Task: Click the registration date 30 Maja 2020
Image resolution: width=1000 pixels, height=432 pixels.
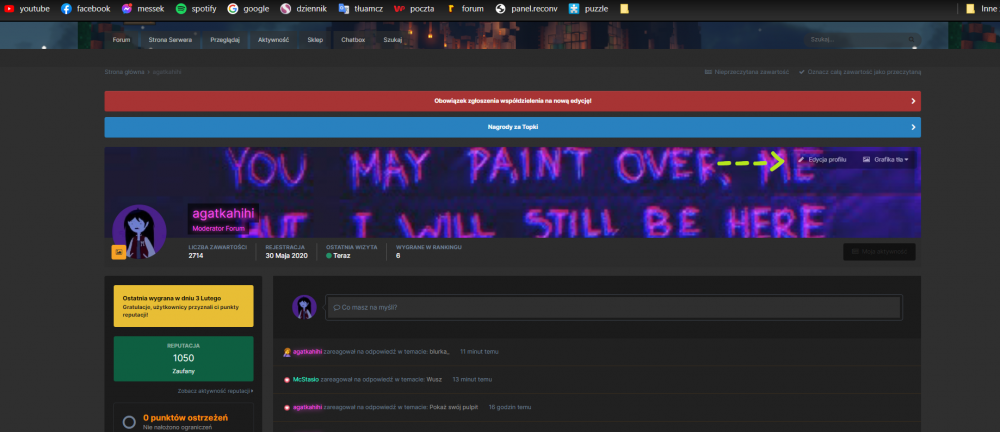Action: [287, 255]
